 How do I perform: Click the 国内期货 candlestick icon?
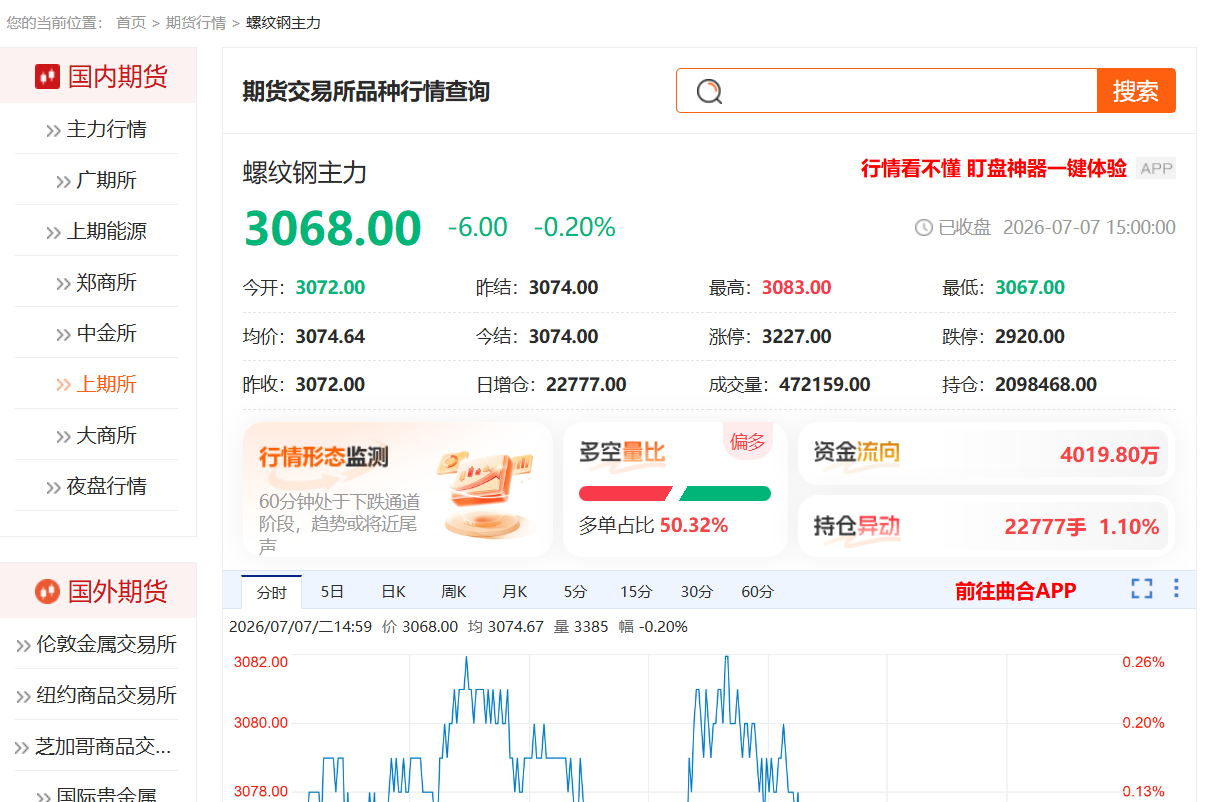coord(47,76)
